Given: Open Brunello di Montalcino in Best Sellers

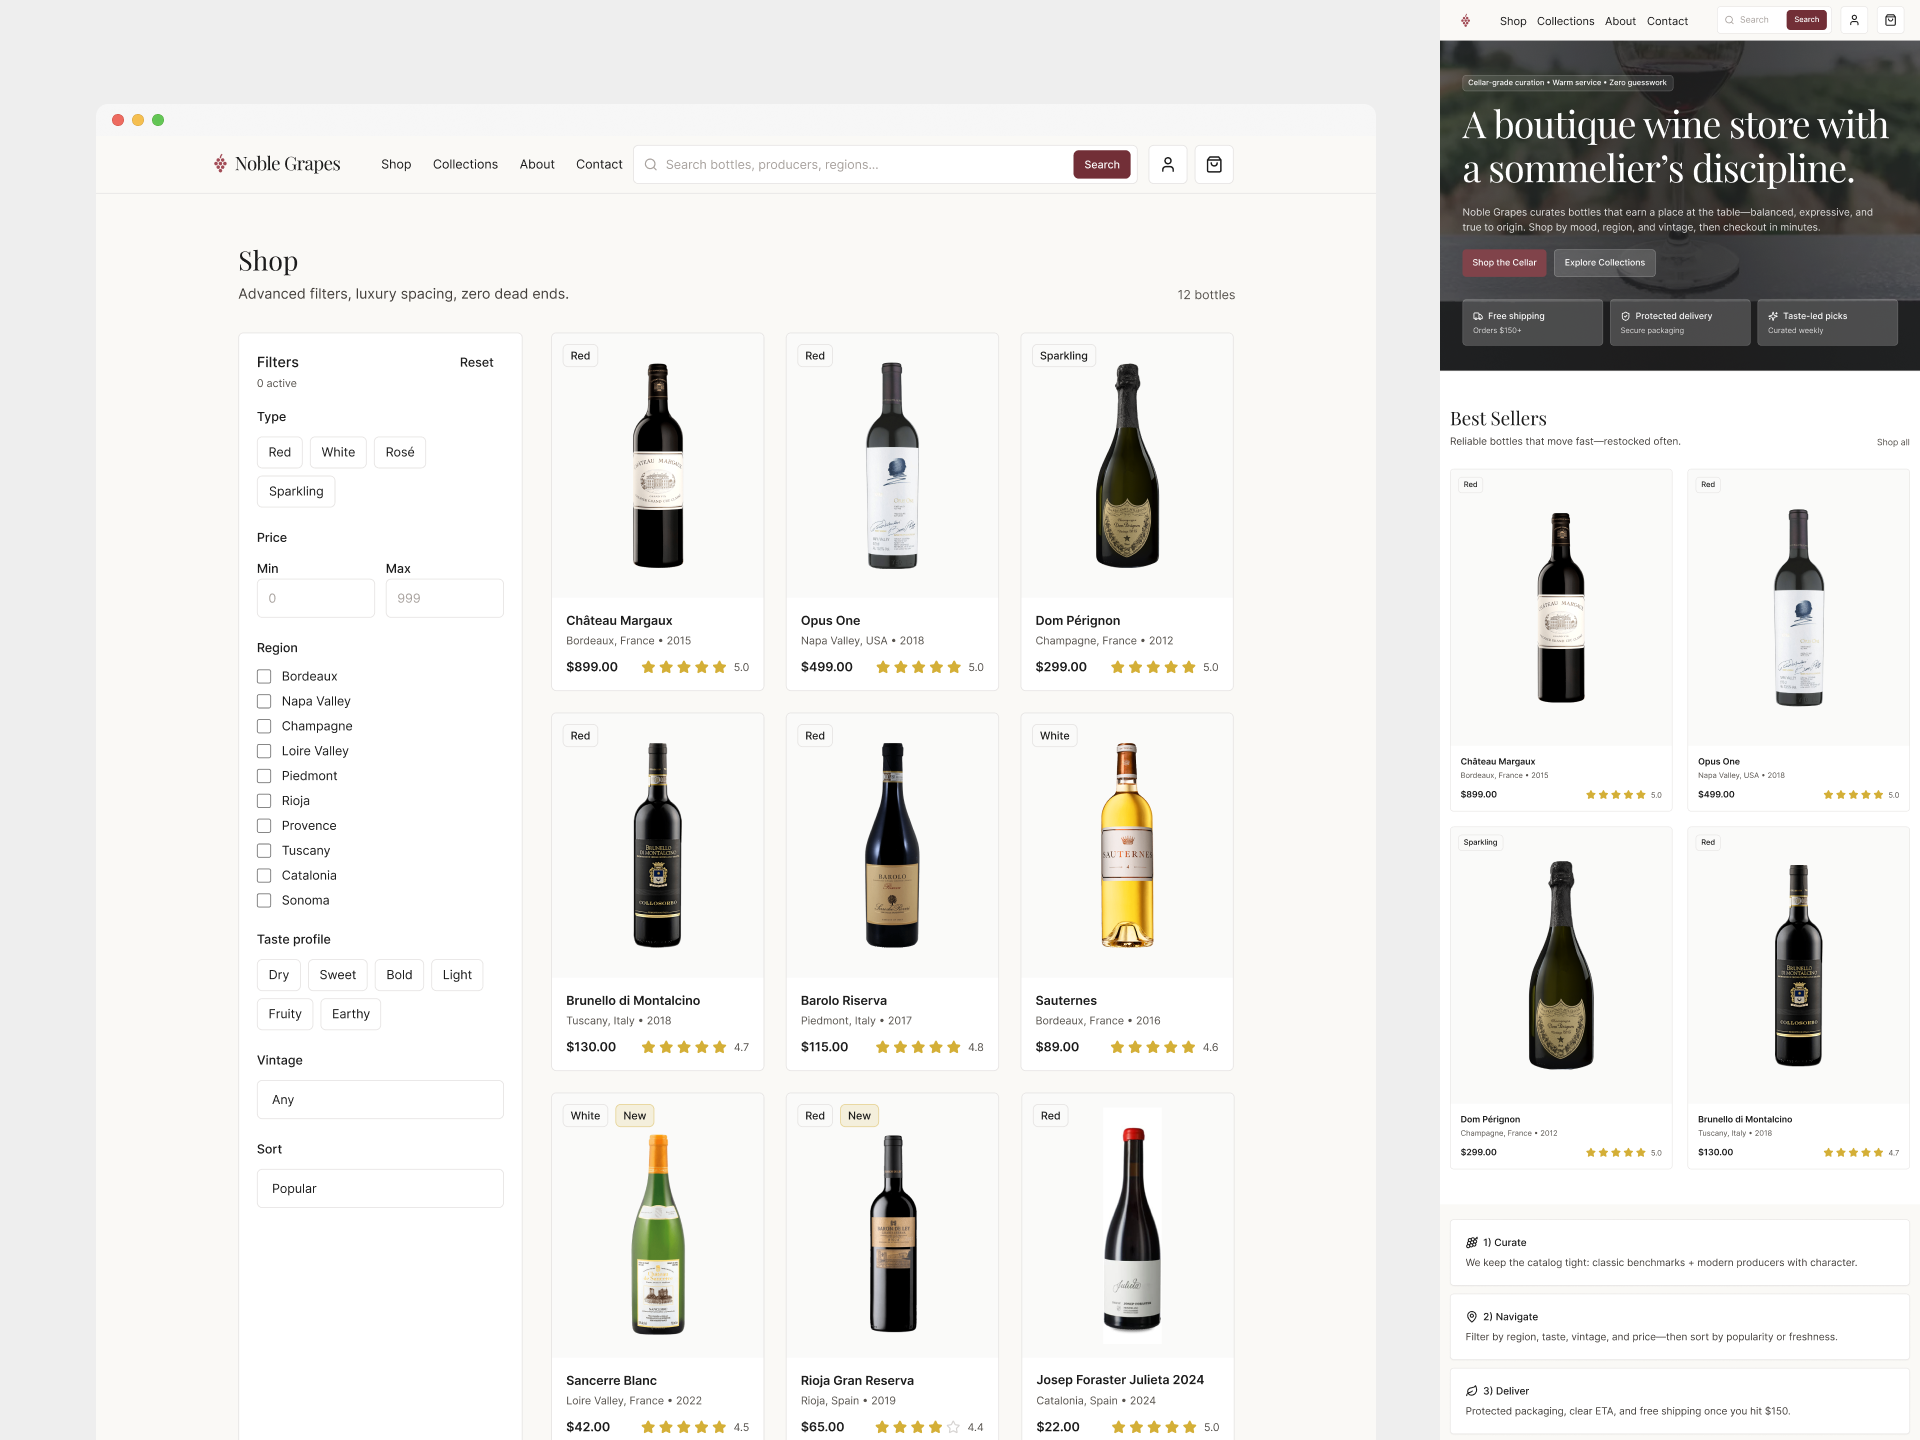Looking at the screenshot, I should point(1799,998).
